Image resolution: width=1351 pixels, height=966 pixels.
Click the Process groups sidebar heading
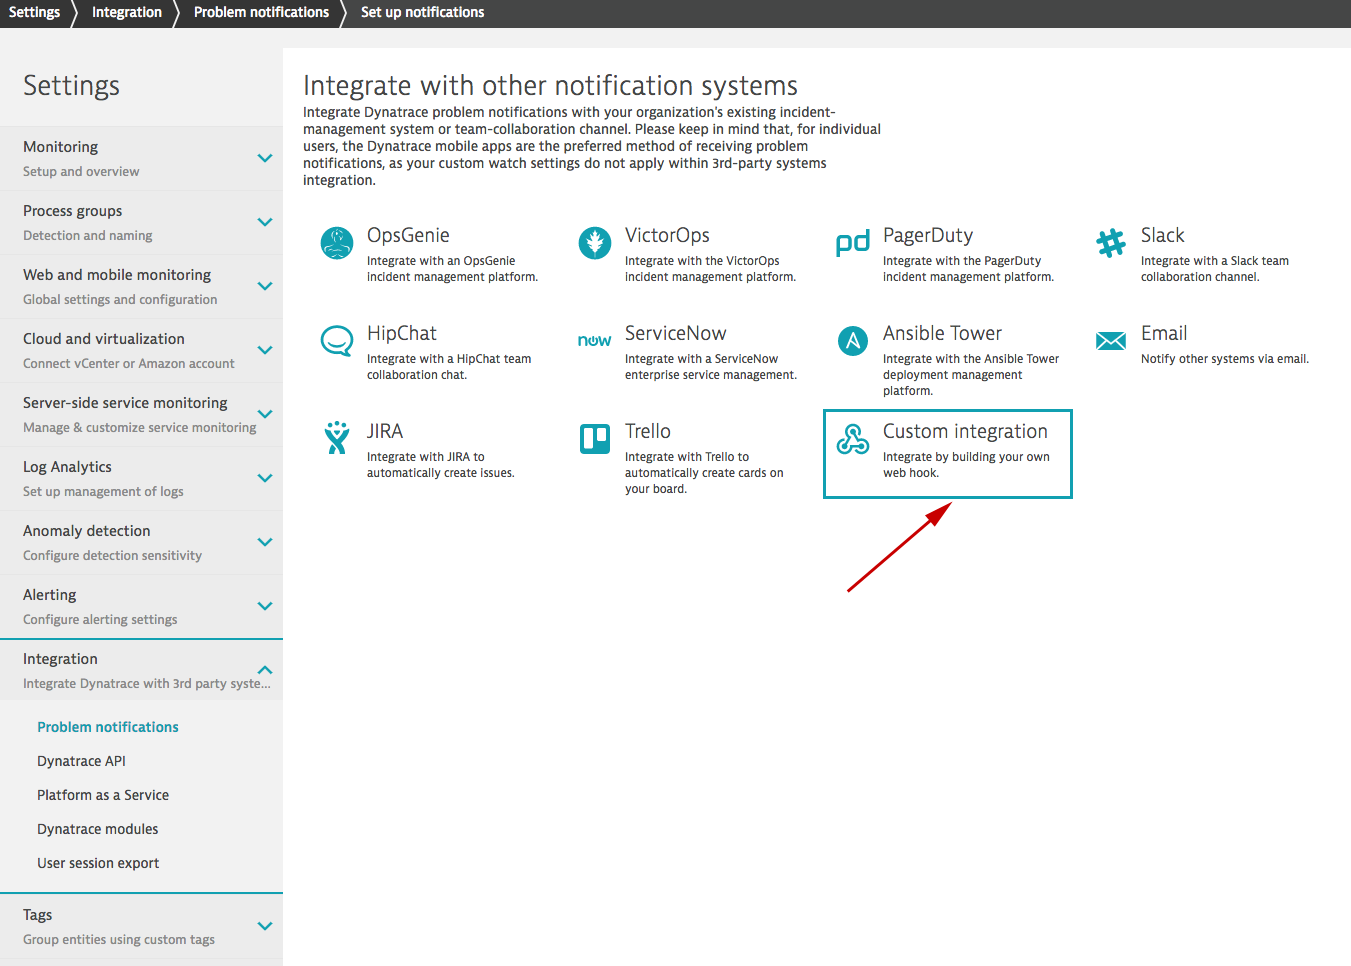click(x=73, y=211)
